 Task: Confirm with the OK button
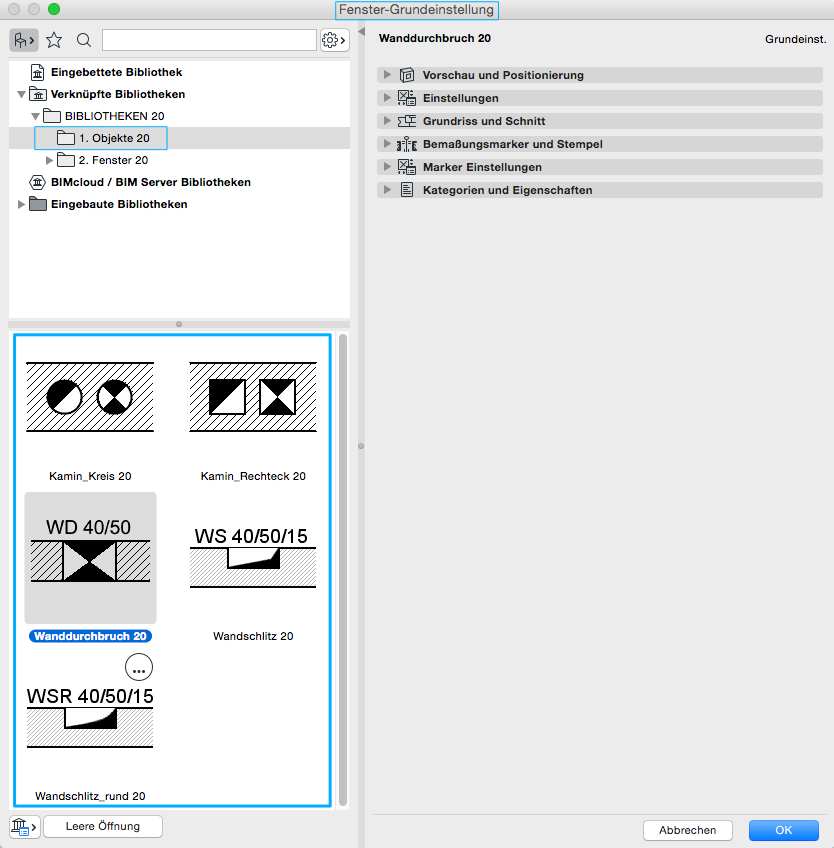(783, 830)
